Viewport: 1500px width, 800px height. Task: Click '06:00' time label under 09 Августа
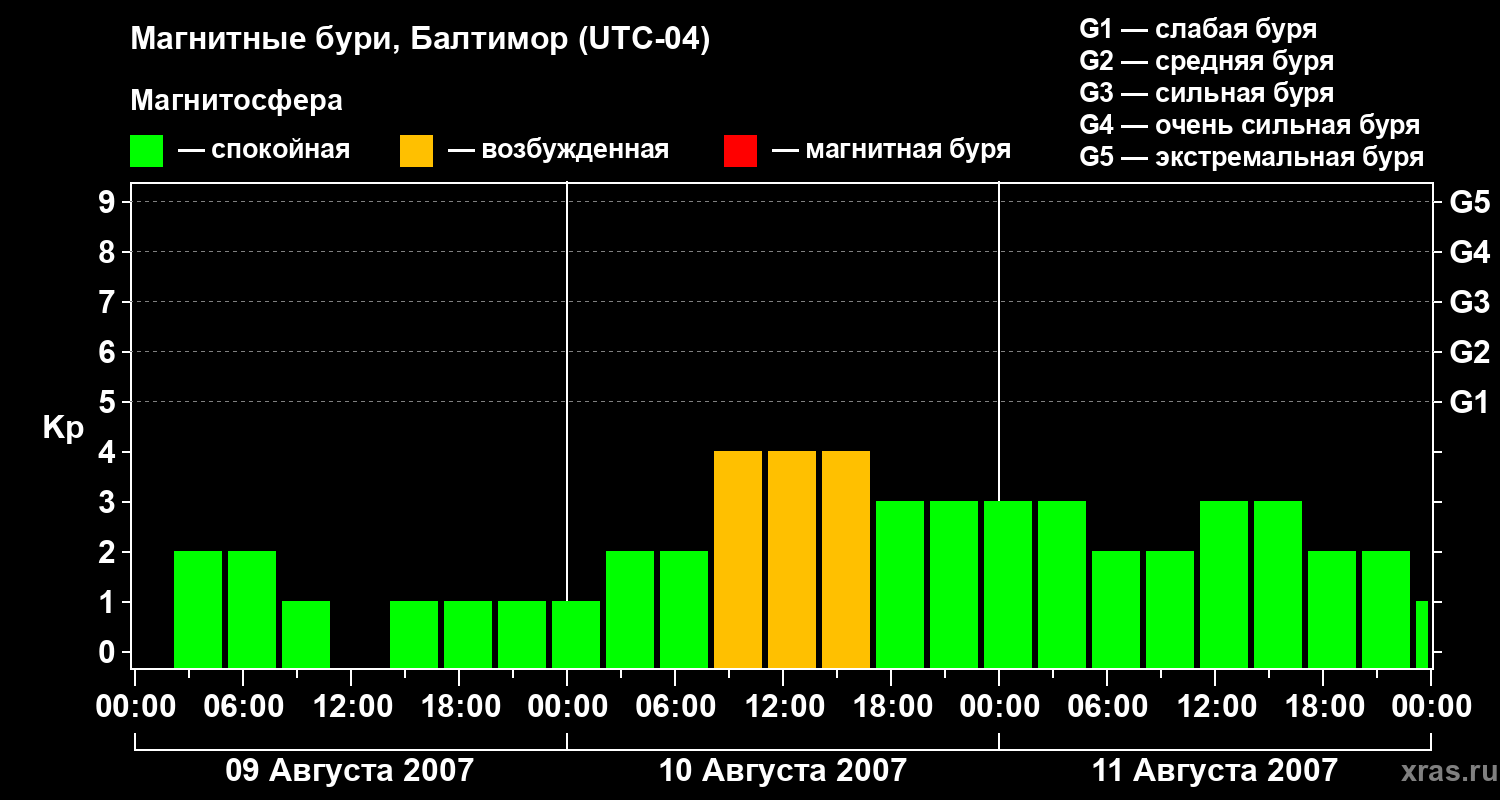(x=243, y=707)
